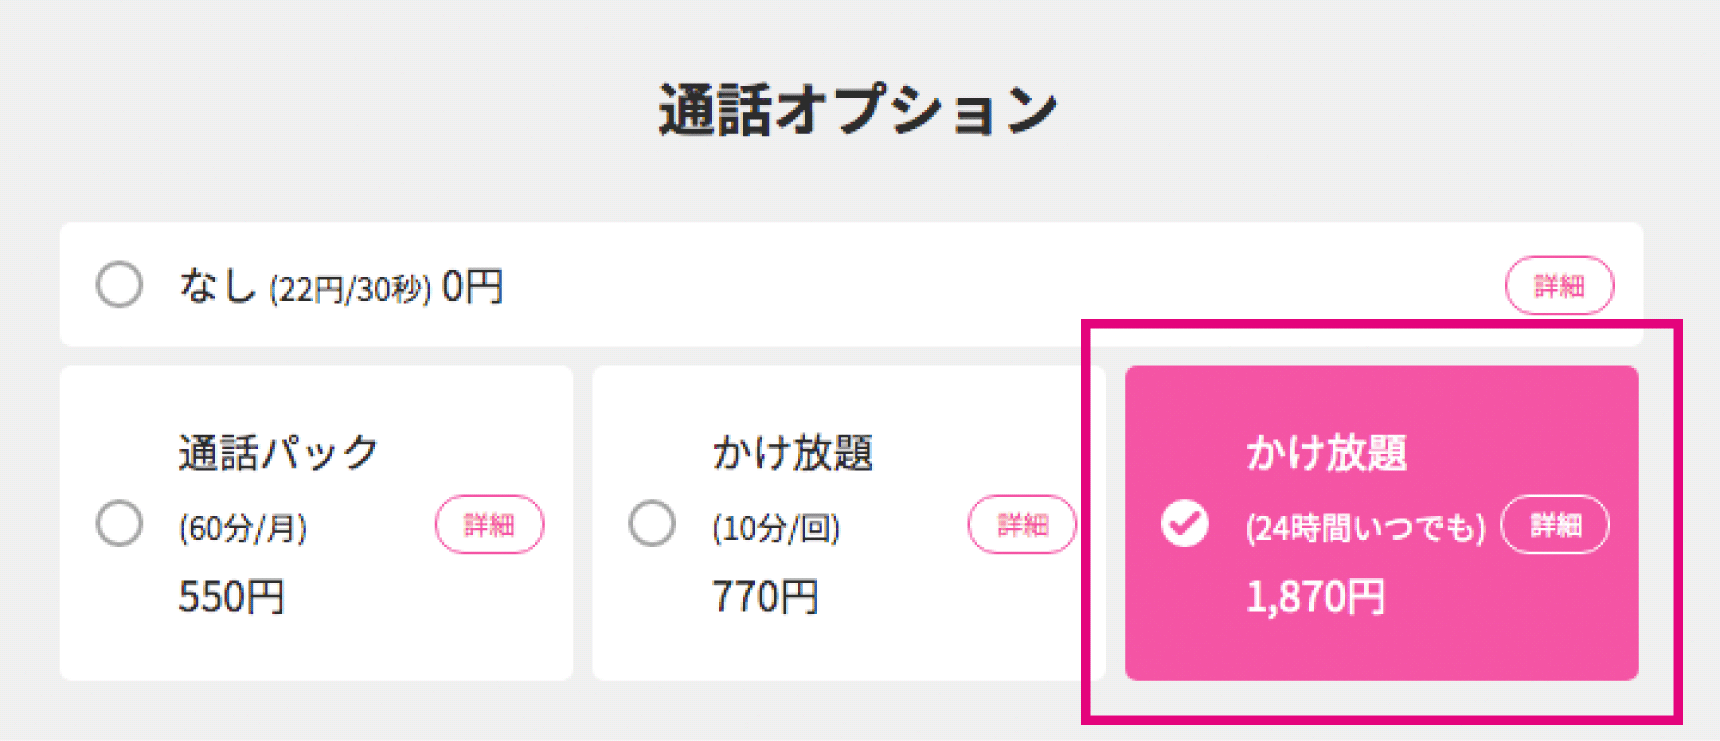Image resolution: width=1720 pixels, height=741 pixels.
Task: Click the 550円 price text
Action: 232,597
